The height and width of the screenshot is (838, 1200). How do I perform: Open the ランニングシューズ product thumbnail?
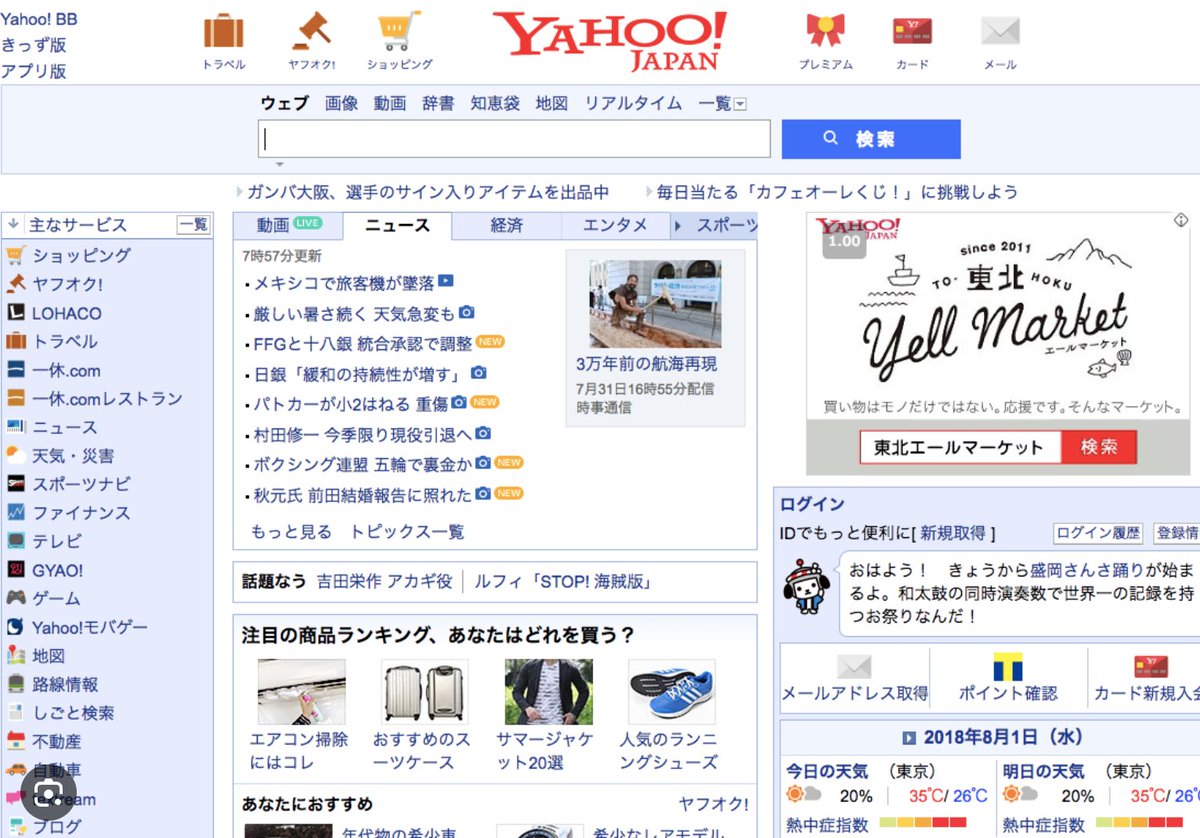coord(672,692)
